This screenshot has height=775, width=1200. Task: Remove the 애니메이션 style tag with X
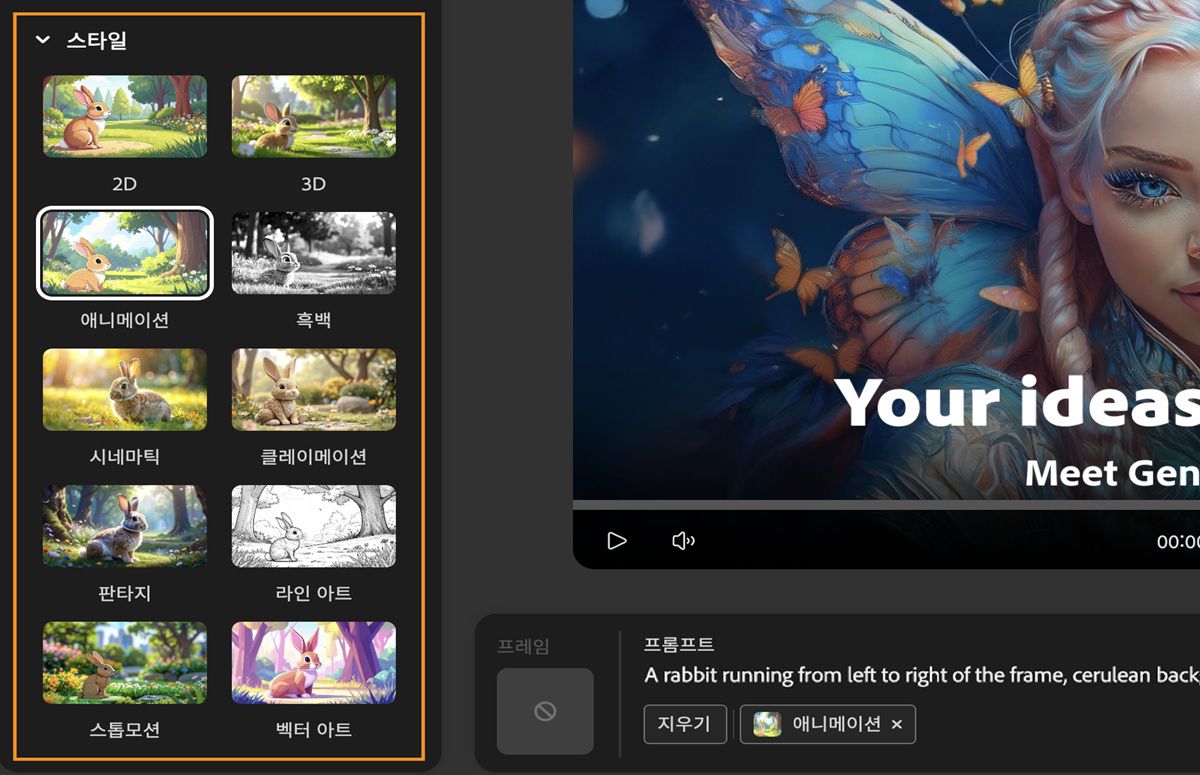click(x=897, y=724)
